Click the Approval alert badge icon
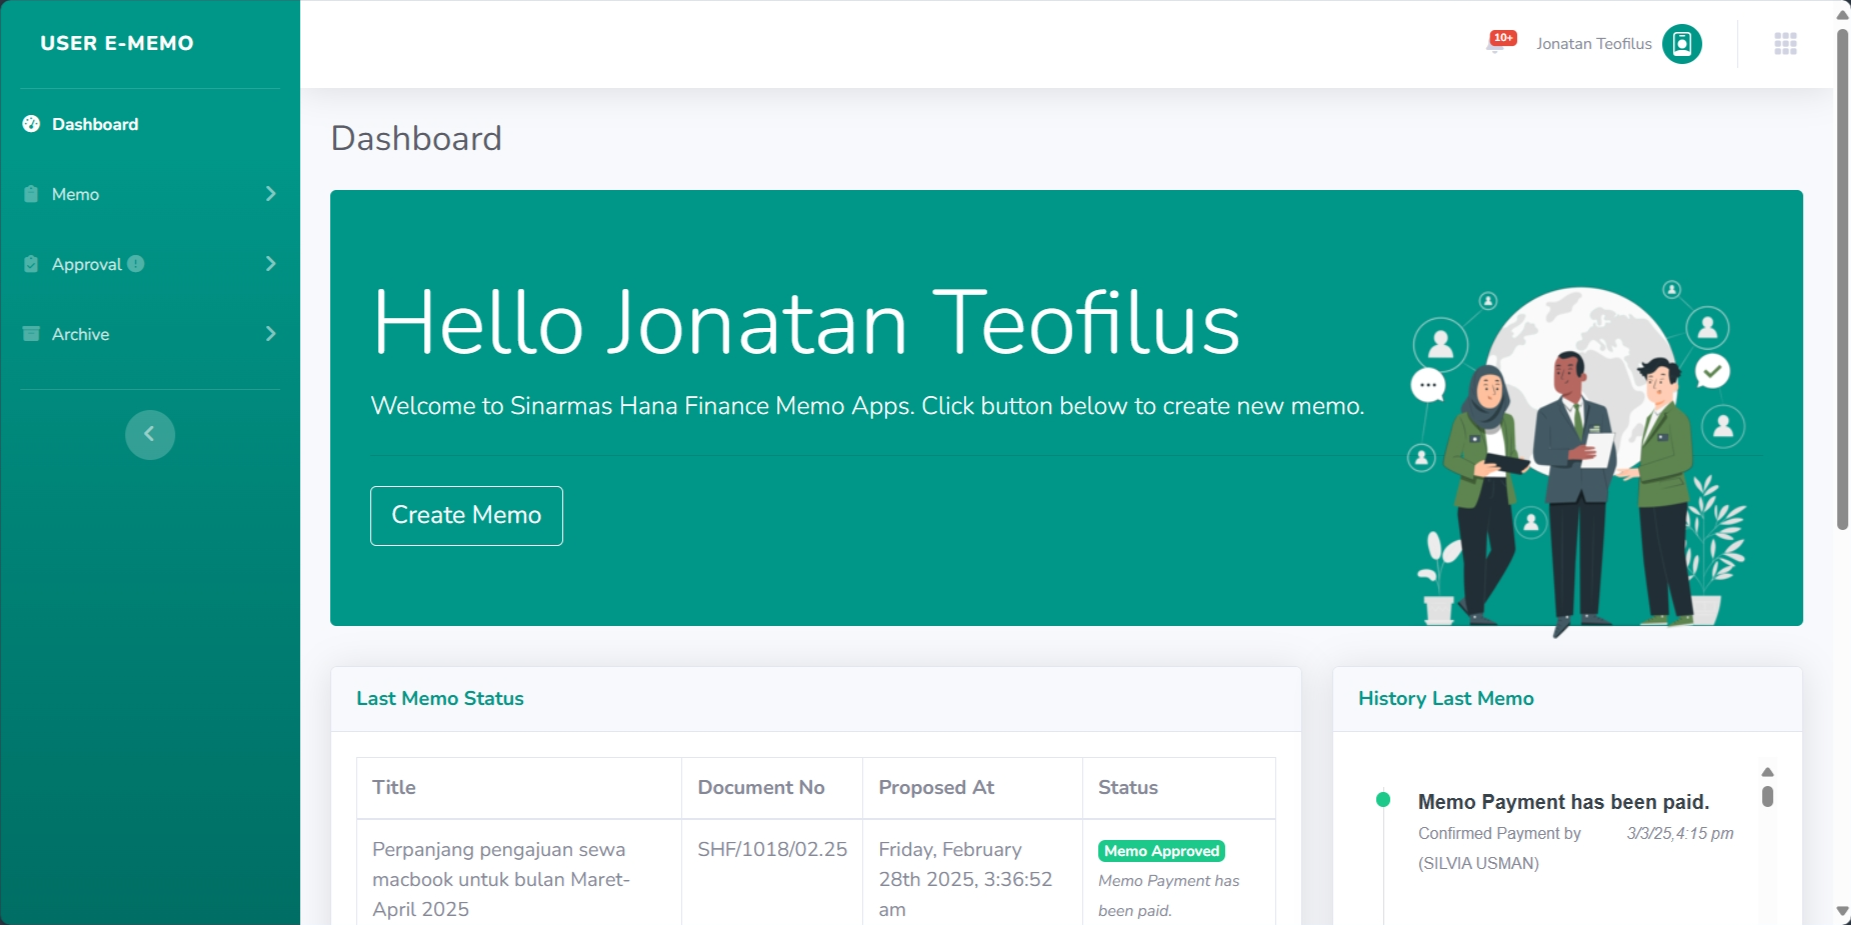This screenshot has width=1851, height=925. click(136, 264)
